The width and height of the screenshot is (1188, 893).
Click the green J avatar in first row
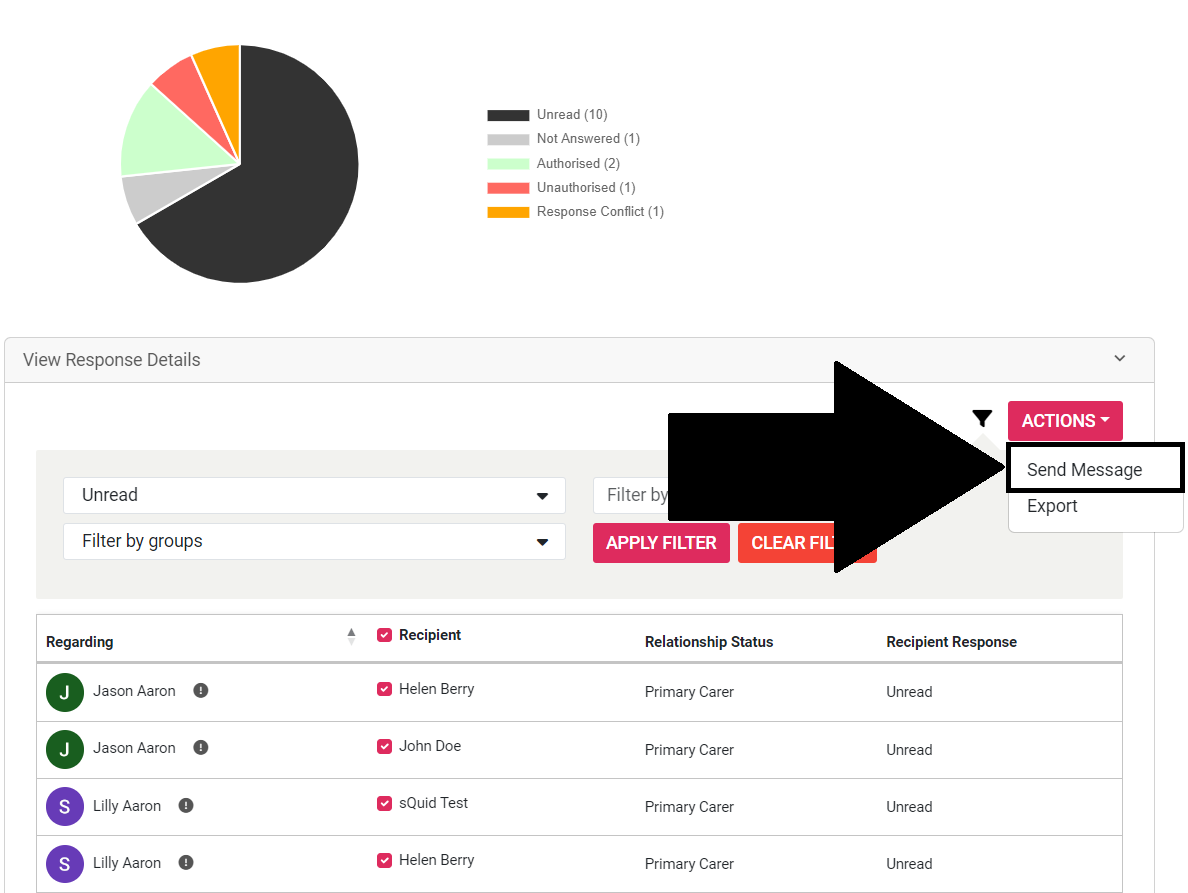click(x=65, y=692)
